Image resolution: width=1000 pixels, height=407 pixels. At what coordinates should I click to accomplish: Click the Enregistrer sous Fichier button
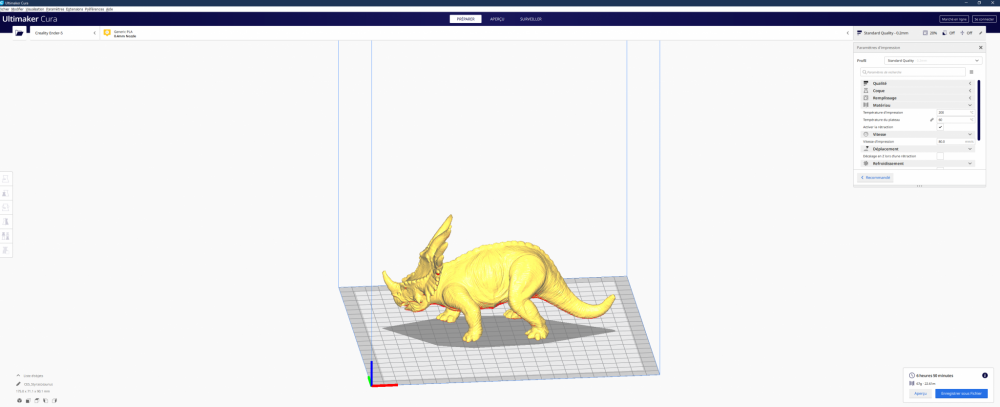coord(961,394)
